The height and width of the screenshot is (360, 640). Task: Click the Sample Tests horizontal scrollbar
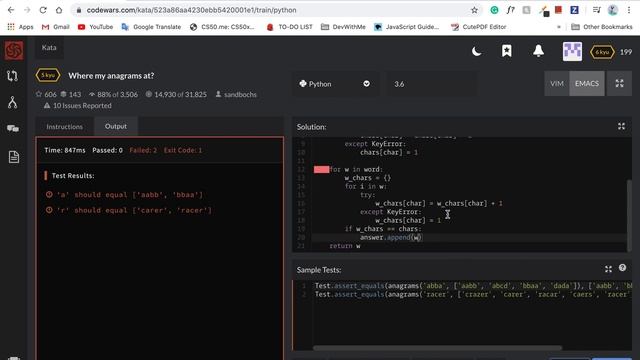point(437,348)
